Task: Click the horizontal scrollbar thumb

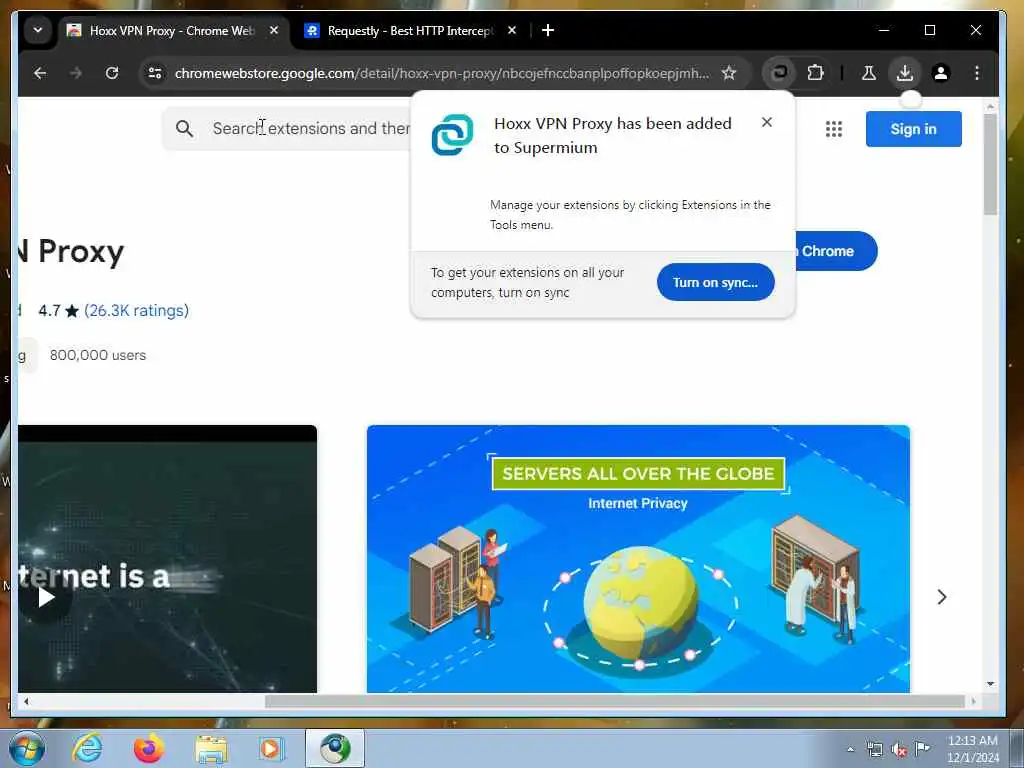Action: tap(615, 701)
